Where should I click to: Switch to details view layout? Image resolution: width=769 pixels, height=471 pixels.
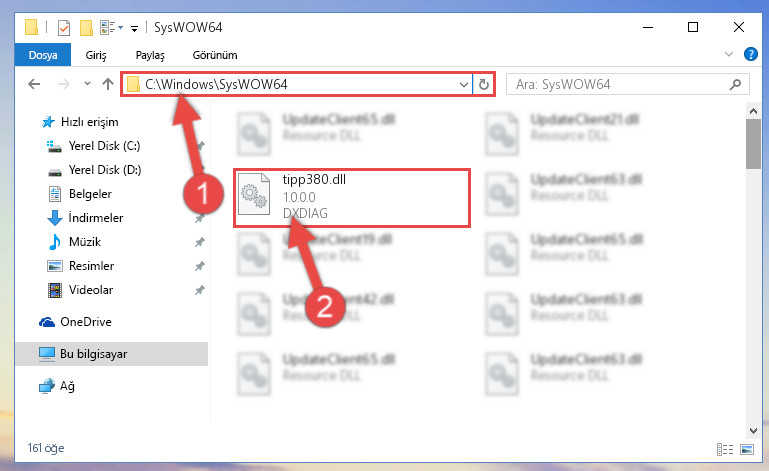725,449
